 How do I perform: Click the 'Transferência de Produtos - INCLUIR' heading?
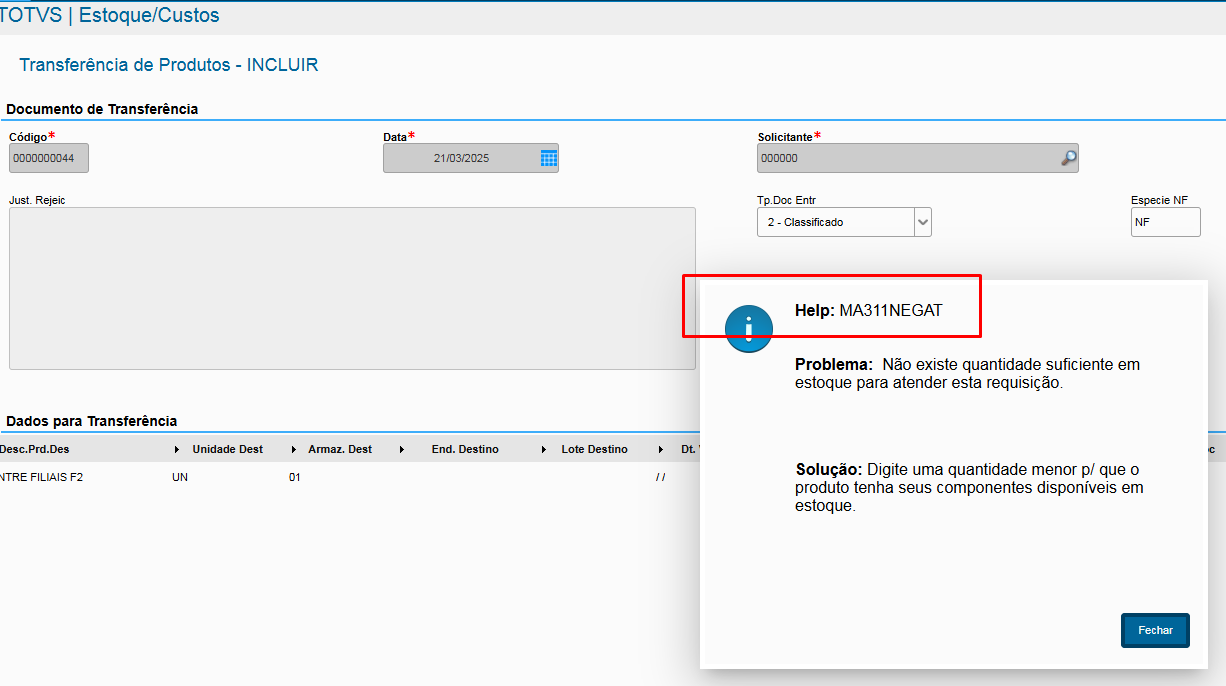click(169, 65)
